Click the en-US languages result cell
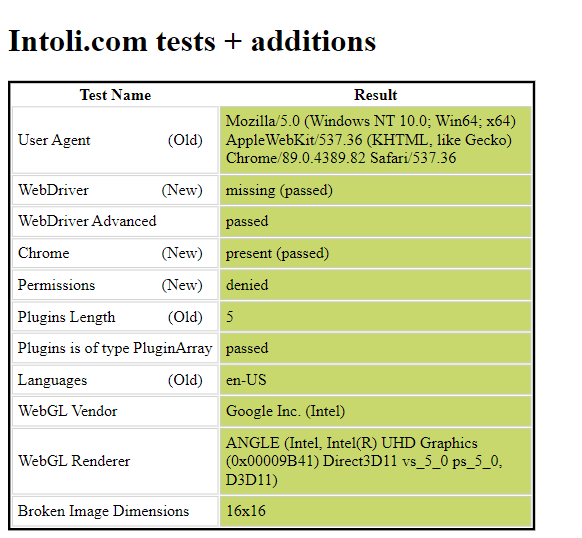This screenshot has width=582, height=538. (376, 380)
